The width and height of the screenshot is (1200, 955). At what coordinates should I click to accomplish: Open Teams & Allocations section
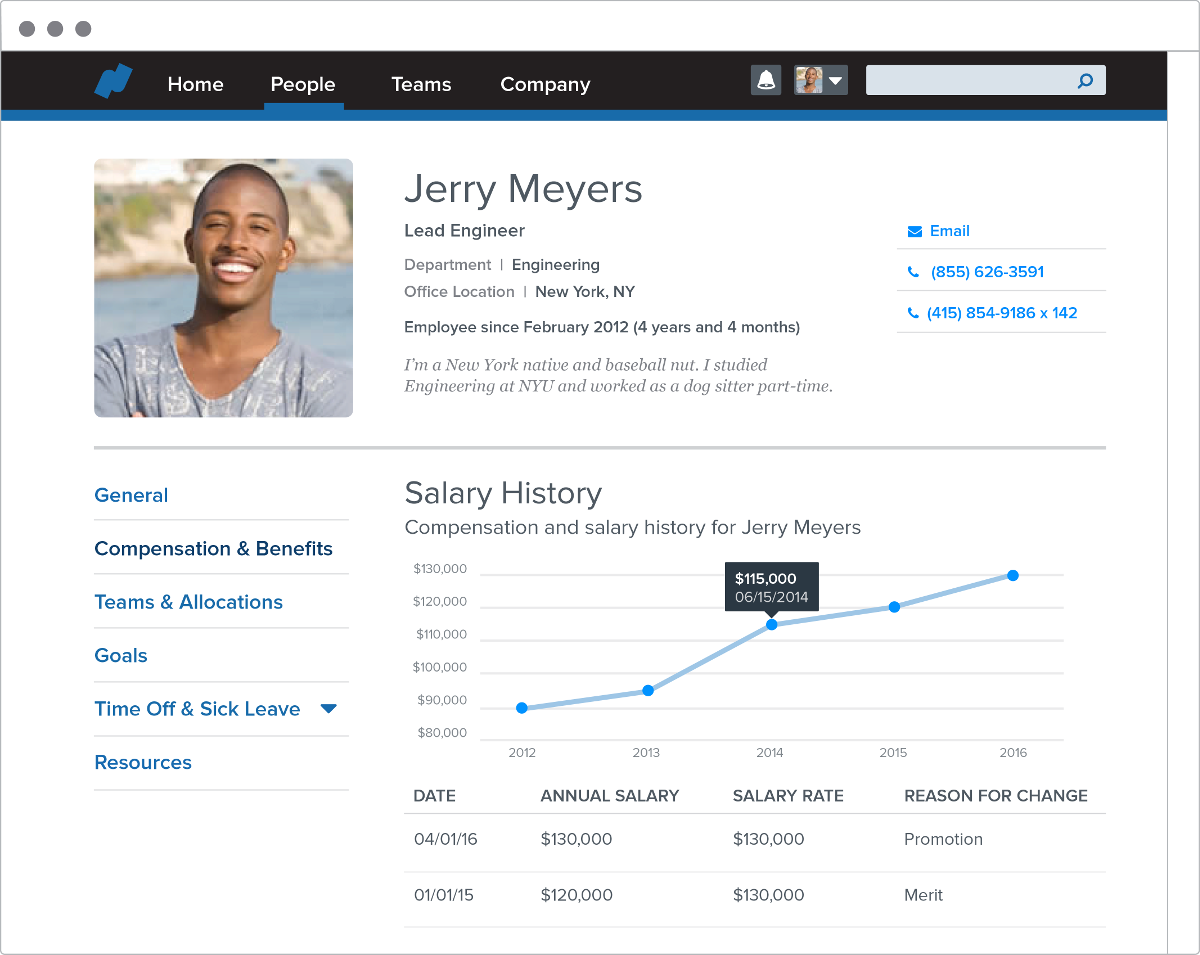188,602
